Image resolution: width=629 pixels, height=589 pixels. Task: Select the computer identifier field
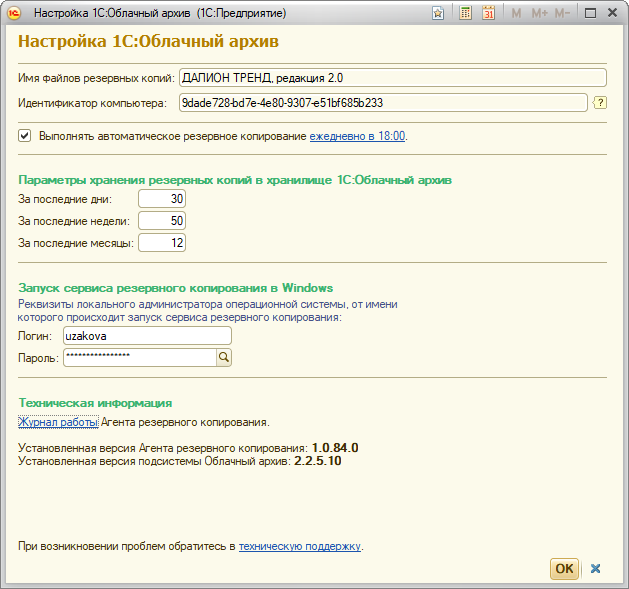(383, 103)
